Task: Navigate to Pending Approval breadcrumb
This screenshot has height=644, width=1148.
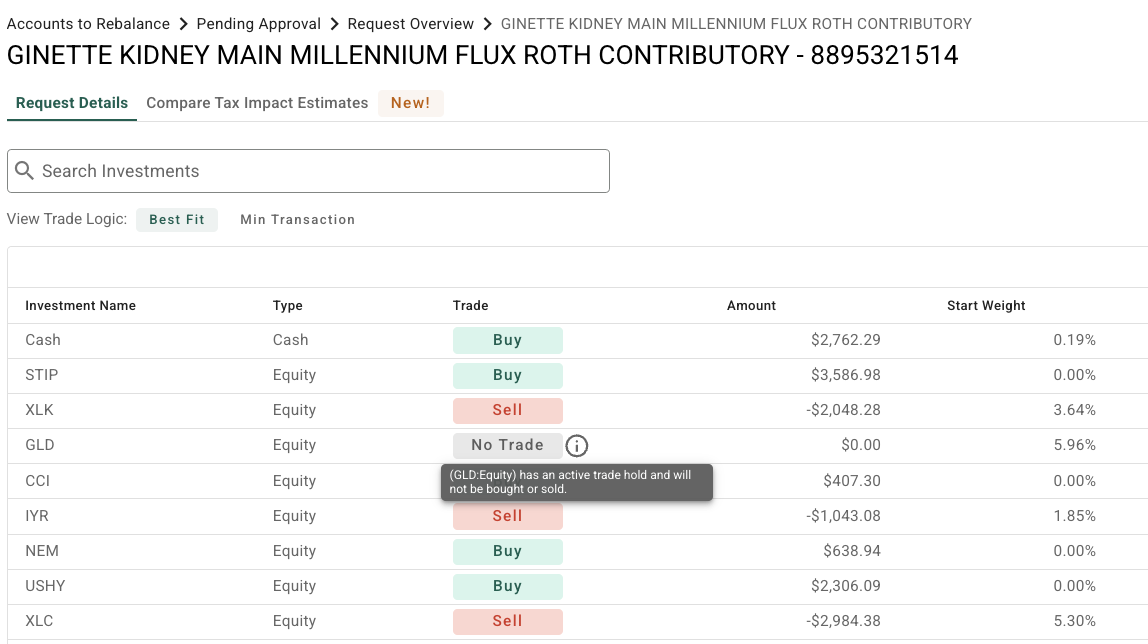Action: (x=259, y=24)
